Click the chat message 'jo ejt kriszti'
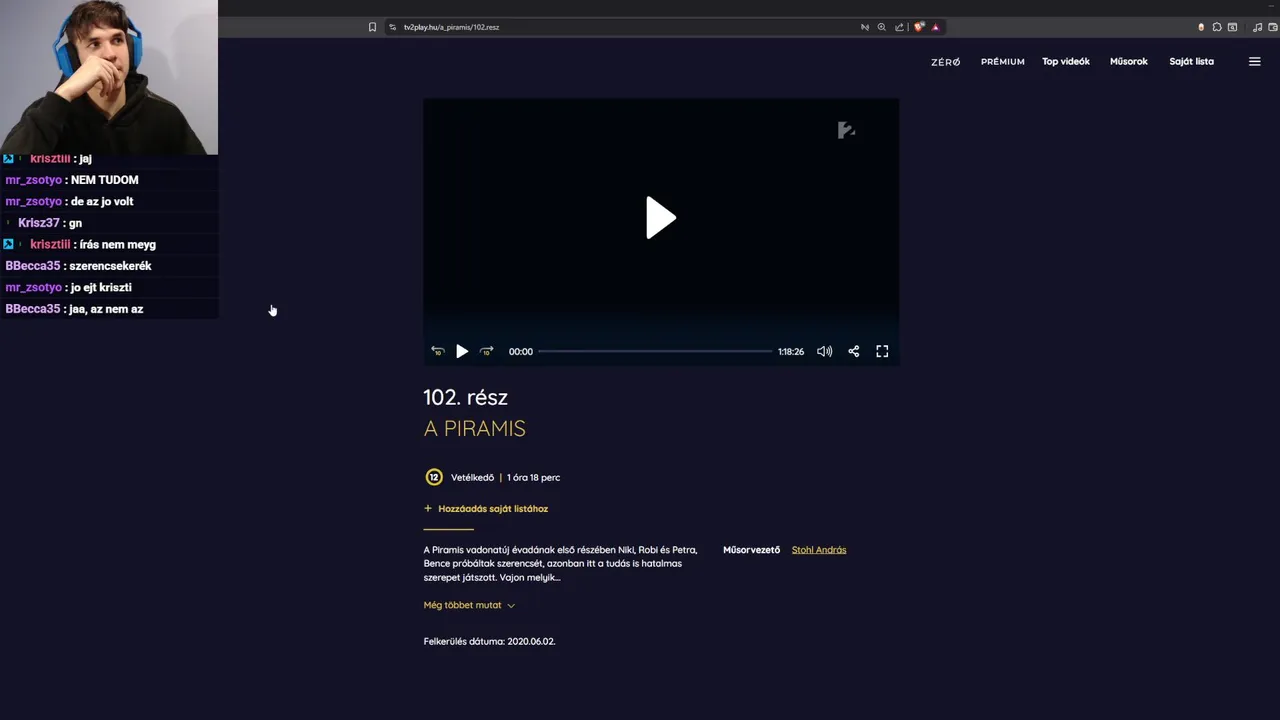1280x720 pixels. point(101,287)
